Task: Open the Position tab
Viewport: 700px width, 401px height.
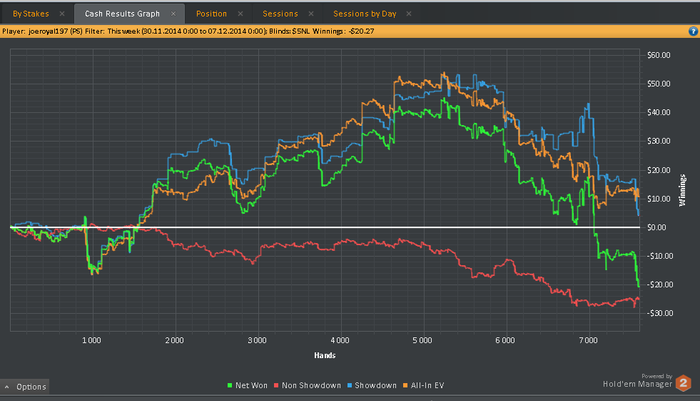Action: click(211, 14)
